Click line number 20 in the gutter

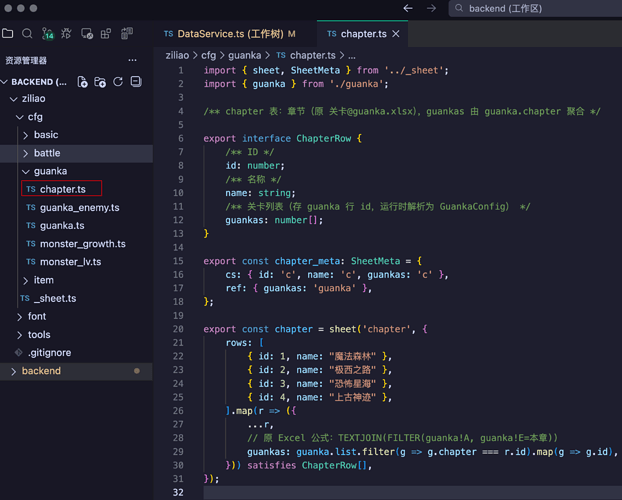pos(178,329)
